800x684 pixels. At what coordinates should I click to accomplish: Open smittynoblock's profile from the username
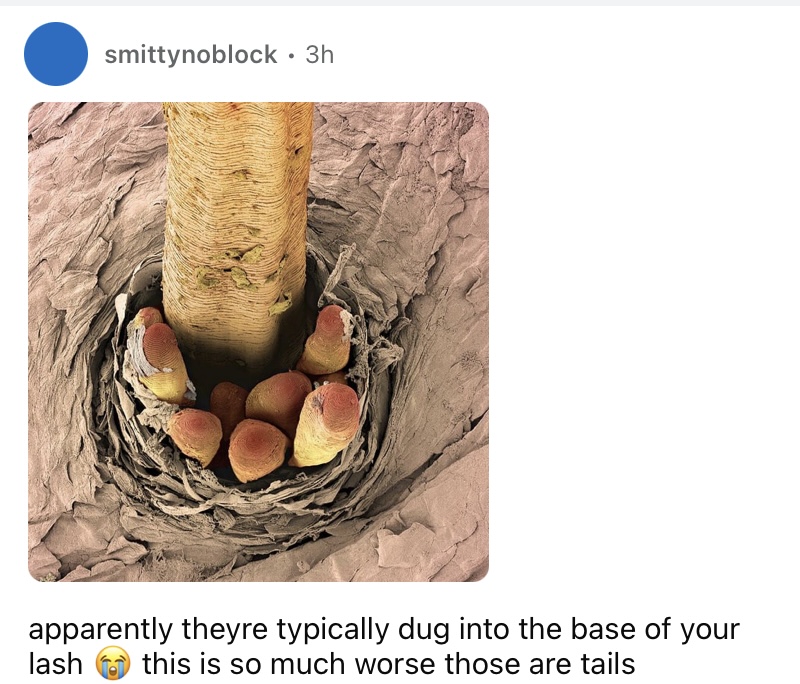pyautogui.click(x=191, y=55)
